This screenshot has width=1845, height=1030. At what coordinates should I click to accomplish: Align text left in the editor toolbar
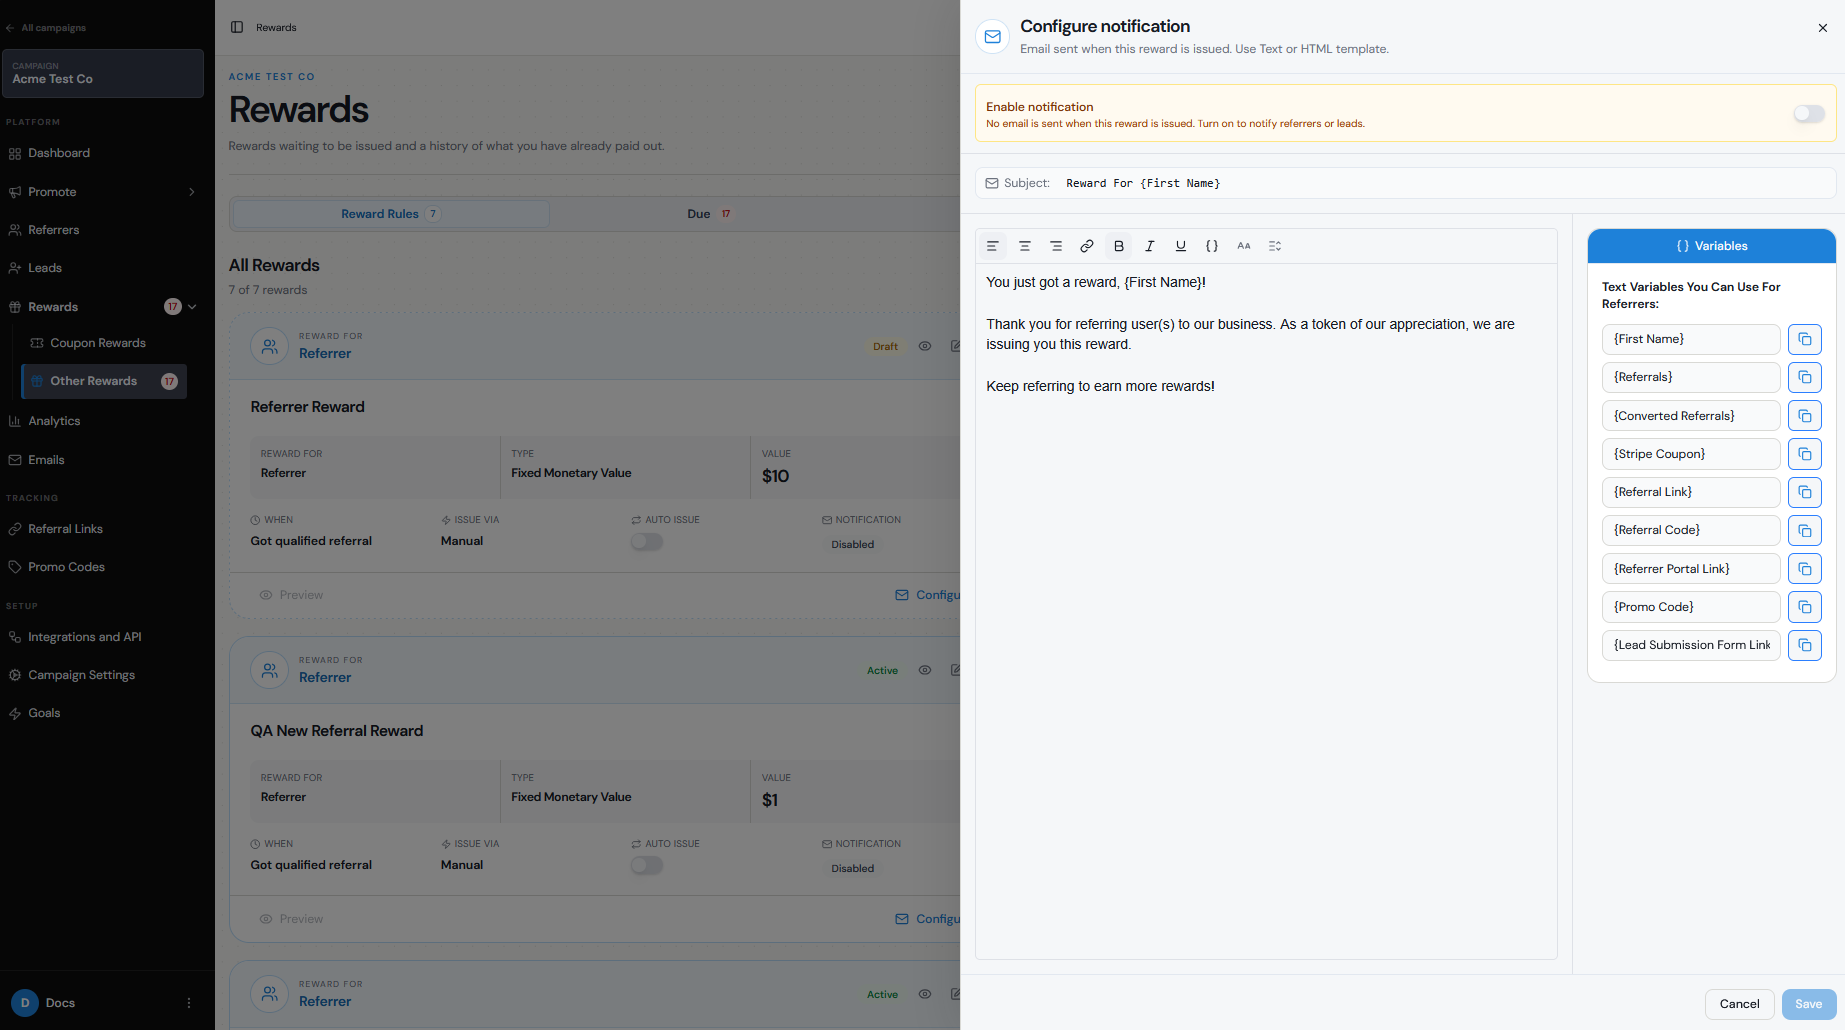[x=993, y=246]
